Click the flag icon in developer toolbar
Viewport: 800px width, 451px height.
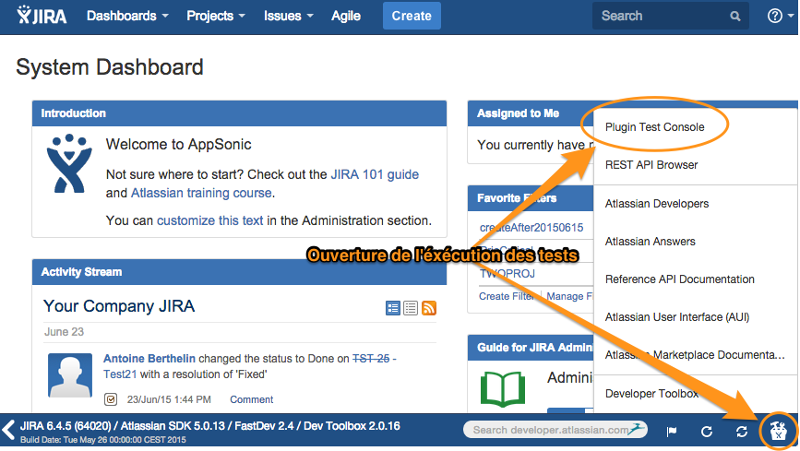click(x=671, y=432)
